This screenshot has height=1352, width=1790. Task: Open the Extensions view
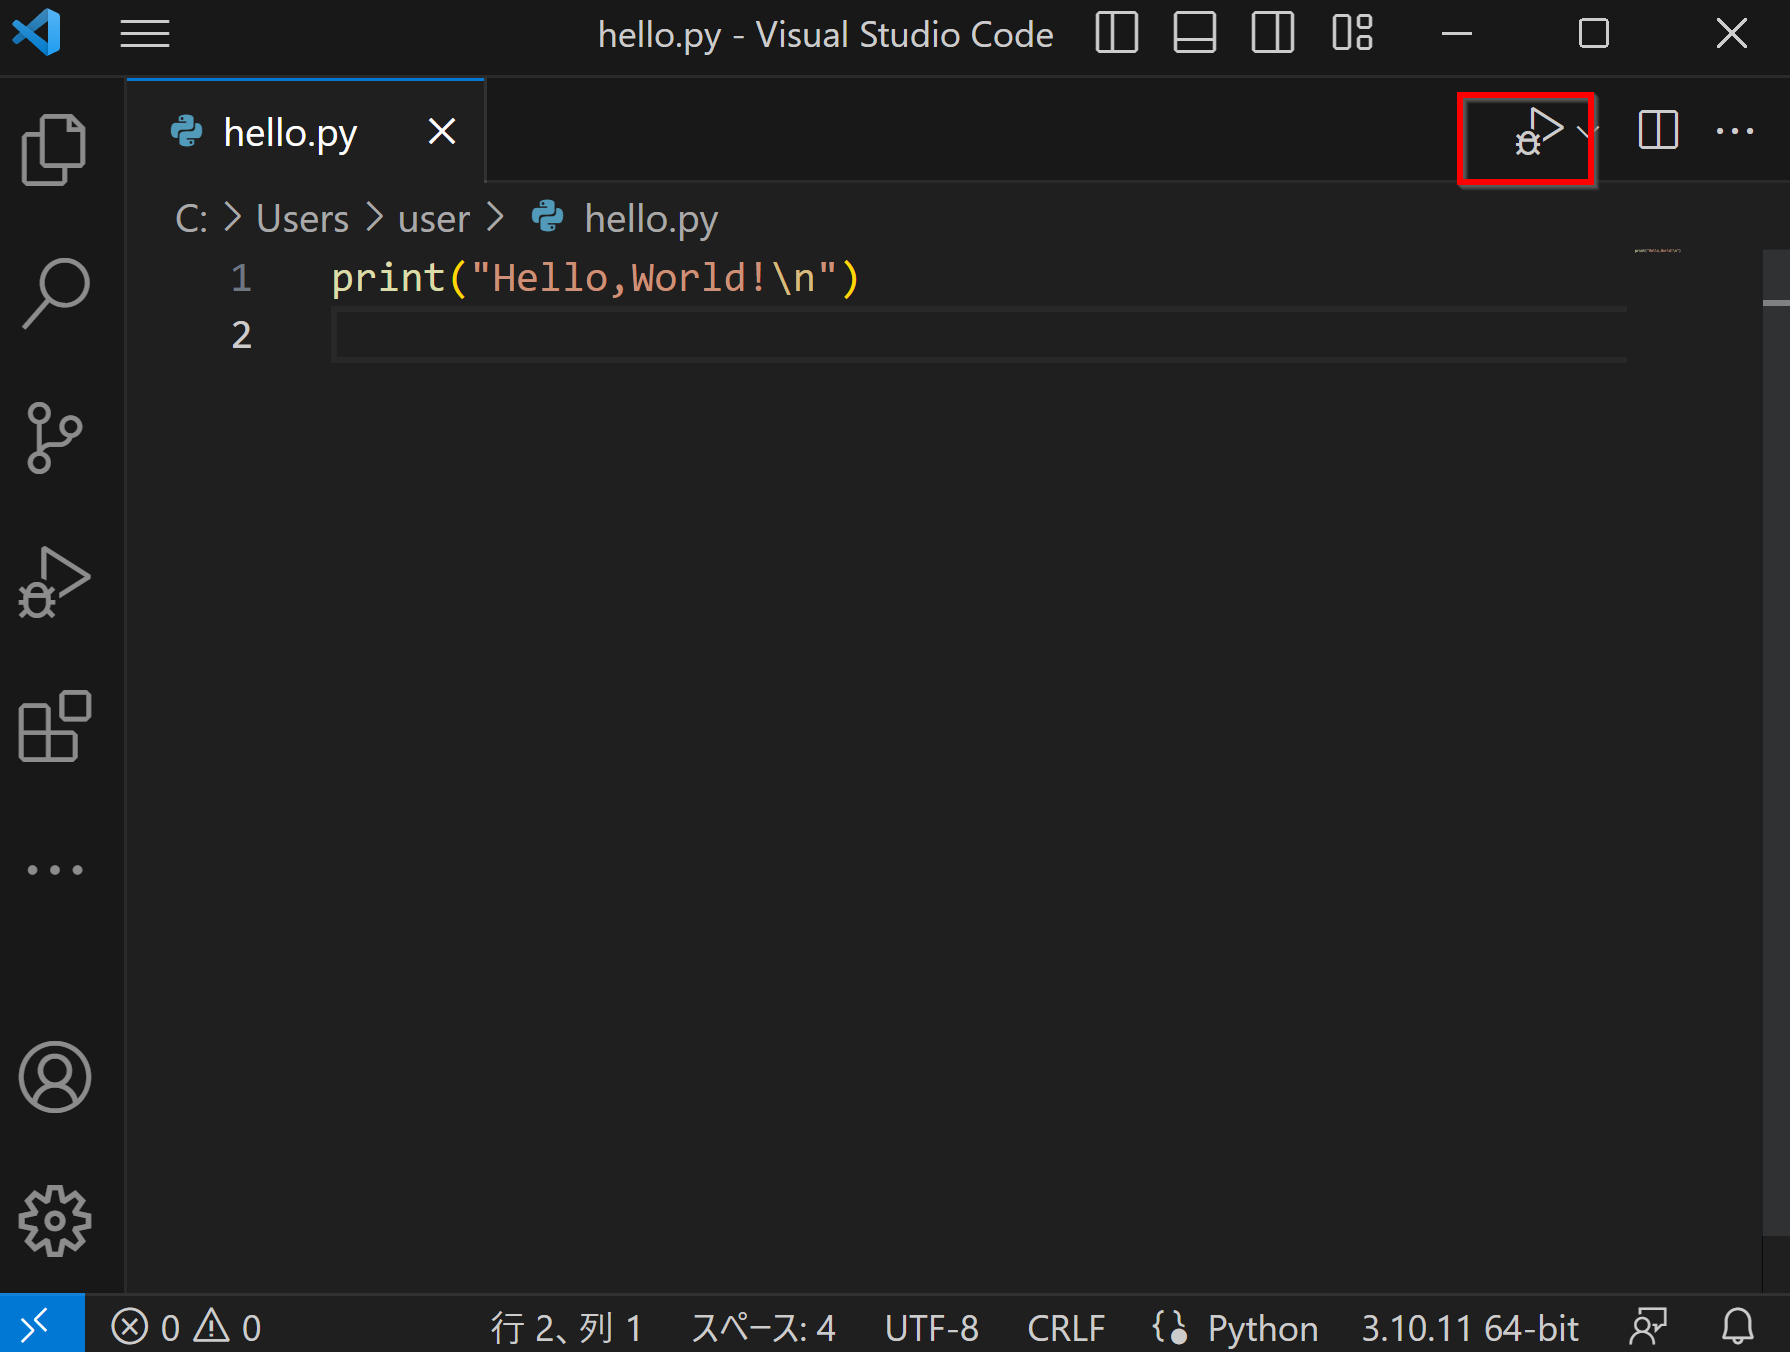pos(55,726)
